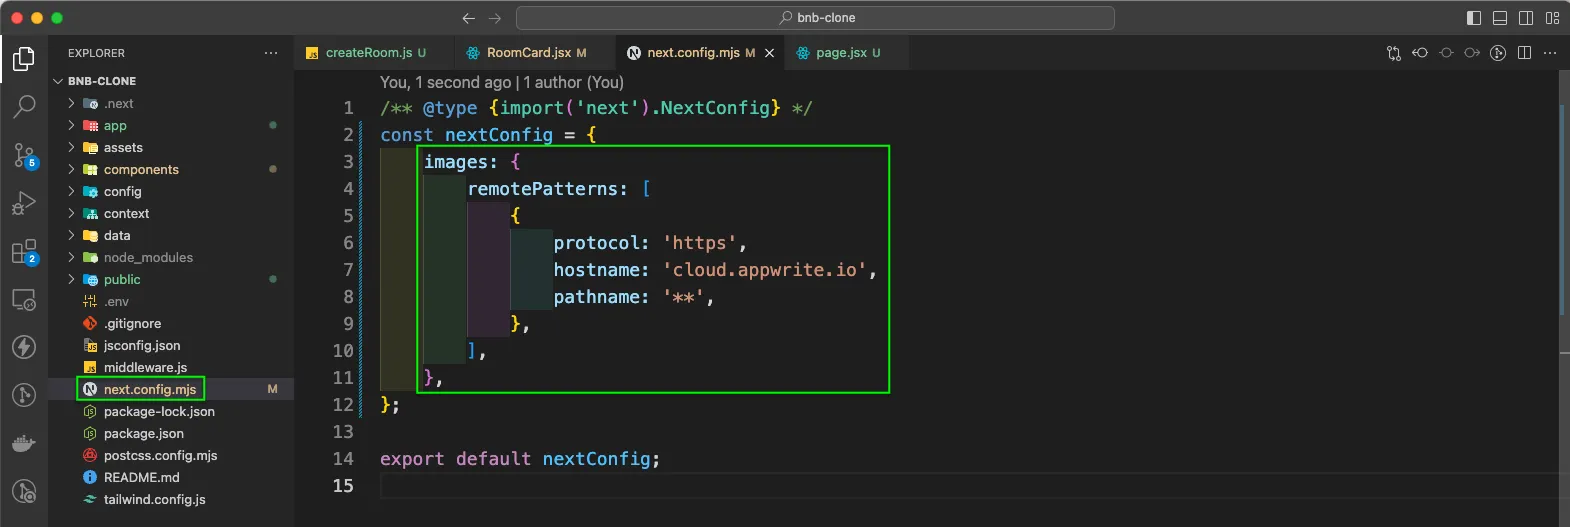Toggle the secondary side bar
This screenshot has height=527, width=1570.
(1526, 18)
